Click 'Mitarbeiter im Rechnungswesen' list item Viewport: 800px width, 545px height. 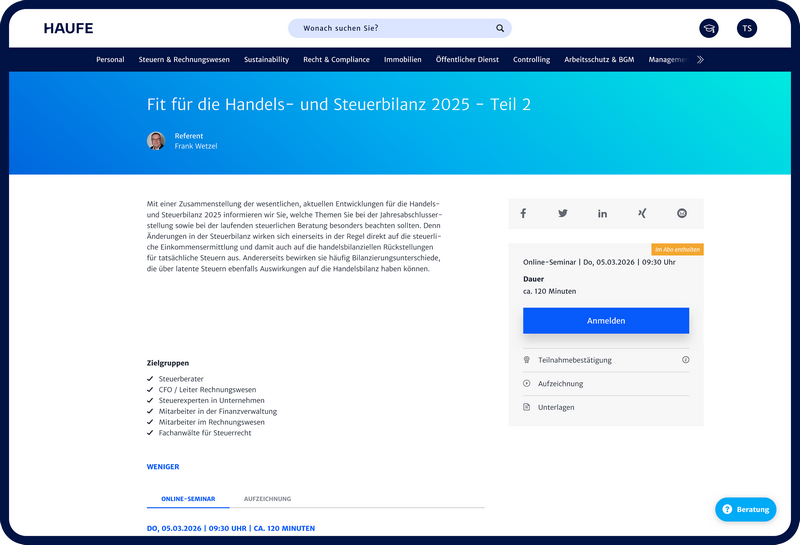(x=212, y=422)
